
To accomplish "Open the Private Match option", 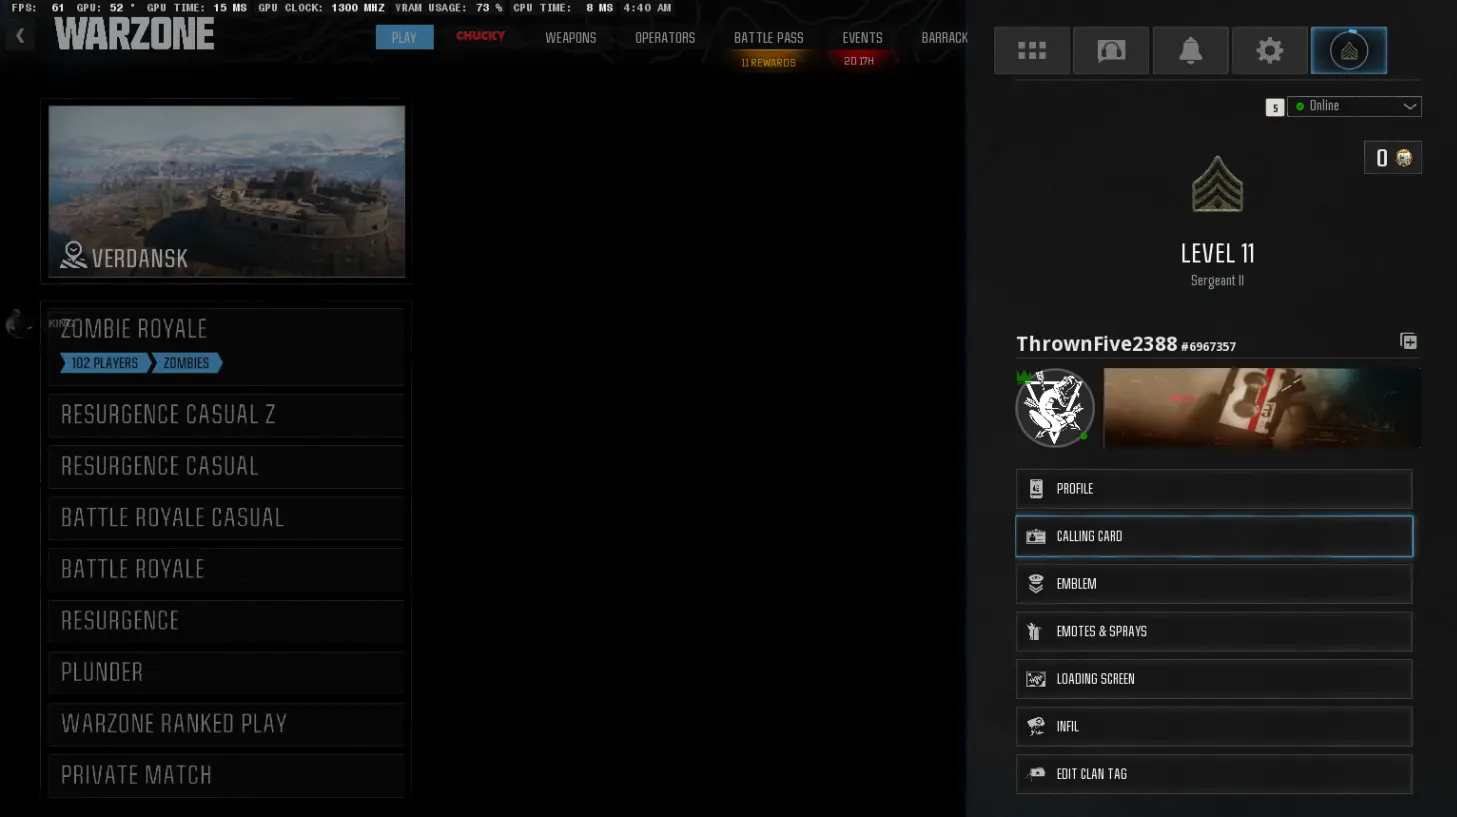I will pos(226,776).
